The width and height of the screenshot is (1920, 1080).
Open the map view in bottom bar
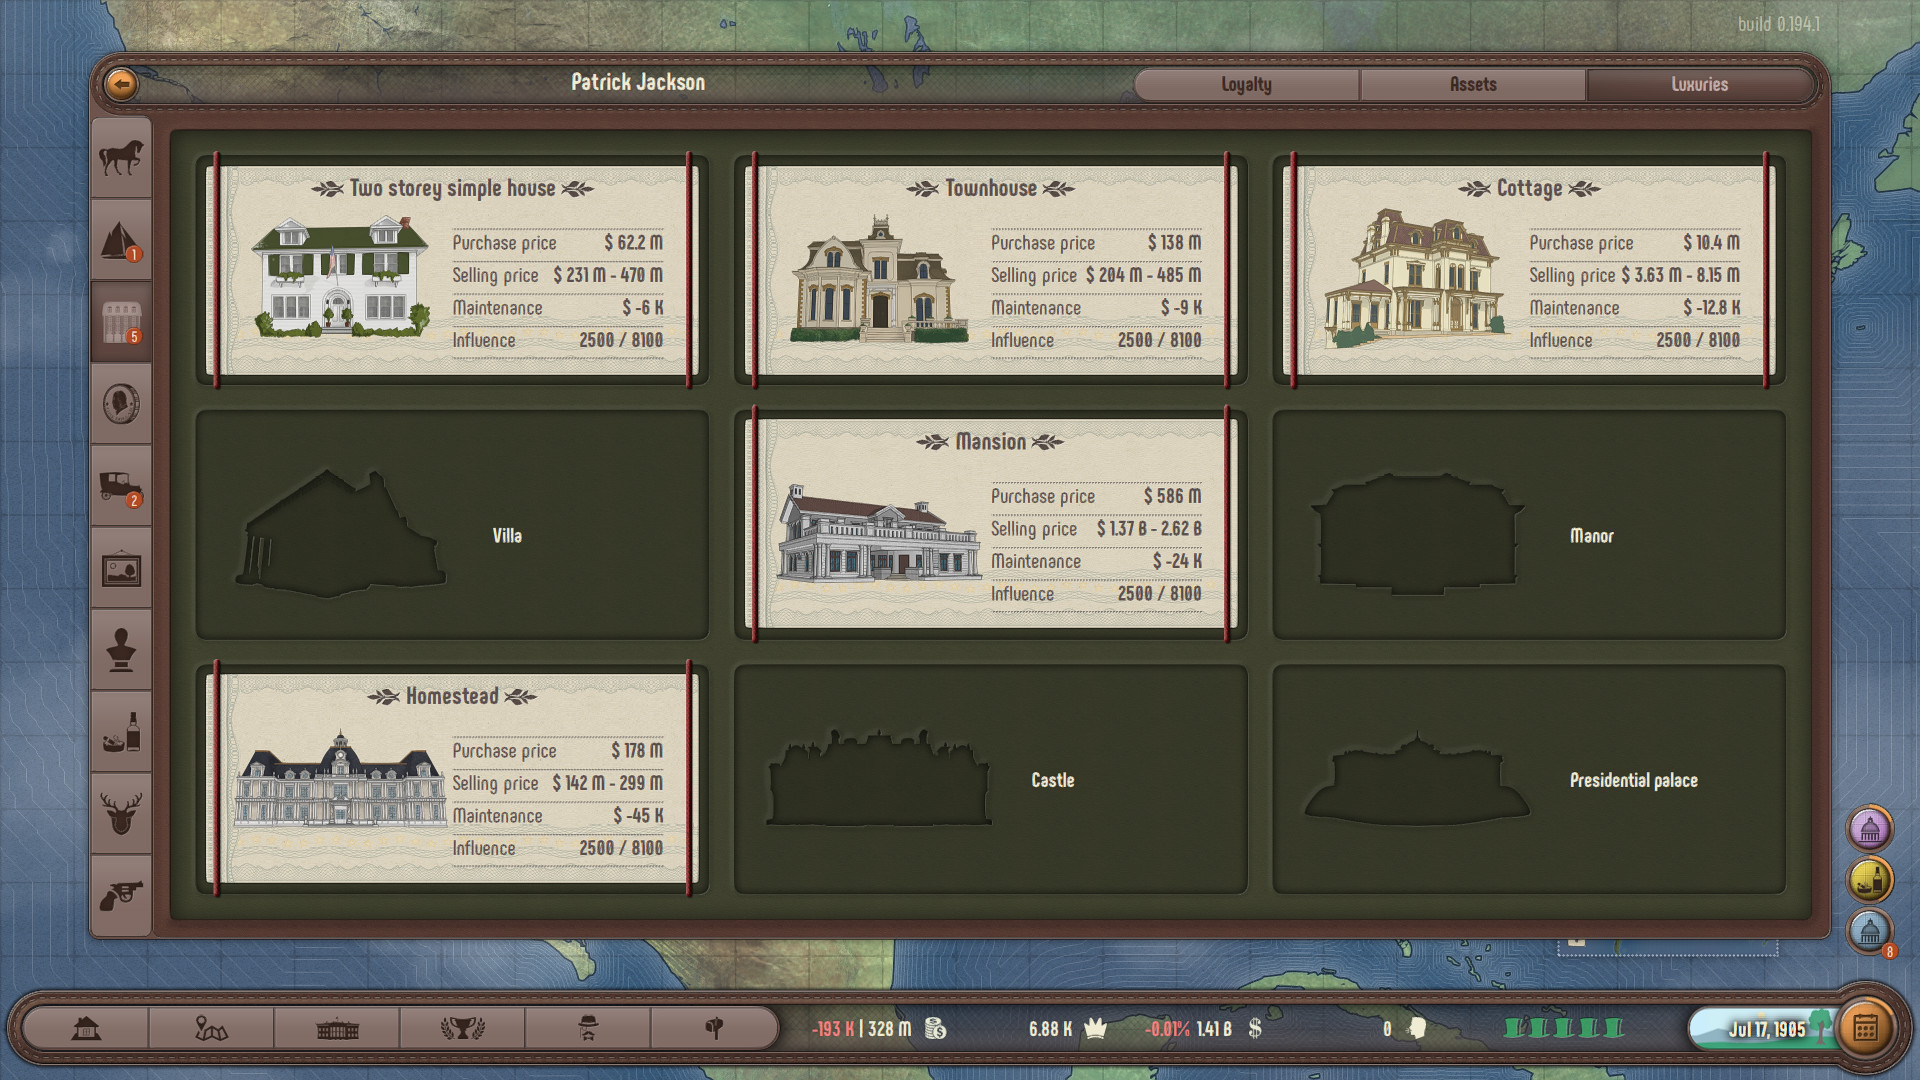tap(211, 1028)
